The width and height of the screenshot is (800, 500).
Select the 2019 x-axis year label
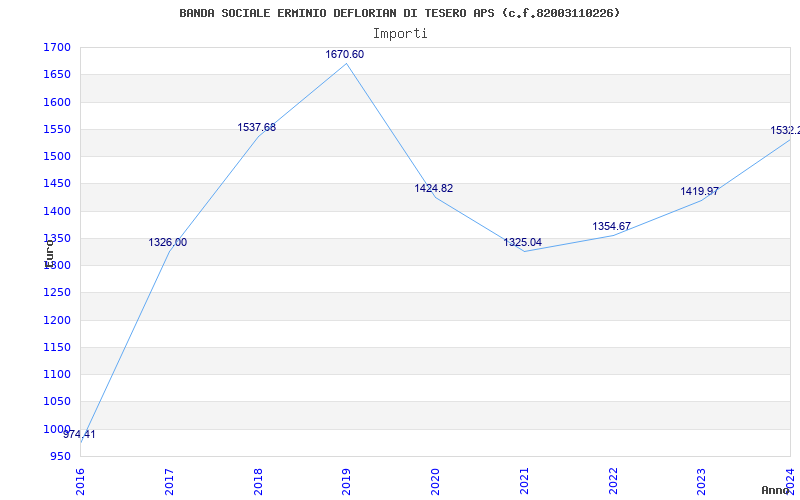(346, 481)
